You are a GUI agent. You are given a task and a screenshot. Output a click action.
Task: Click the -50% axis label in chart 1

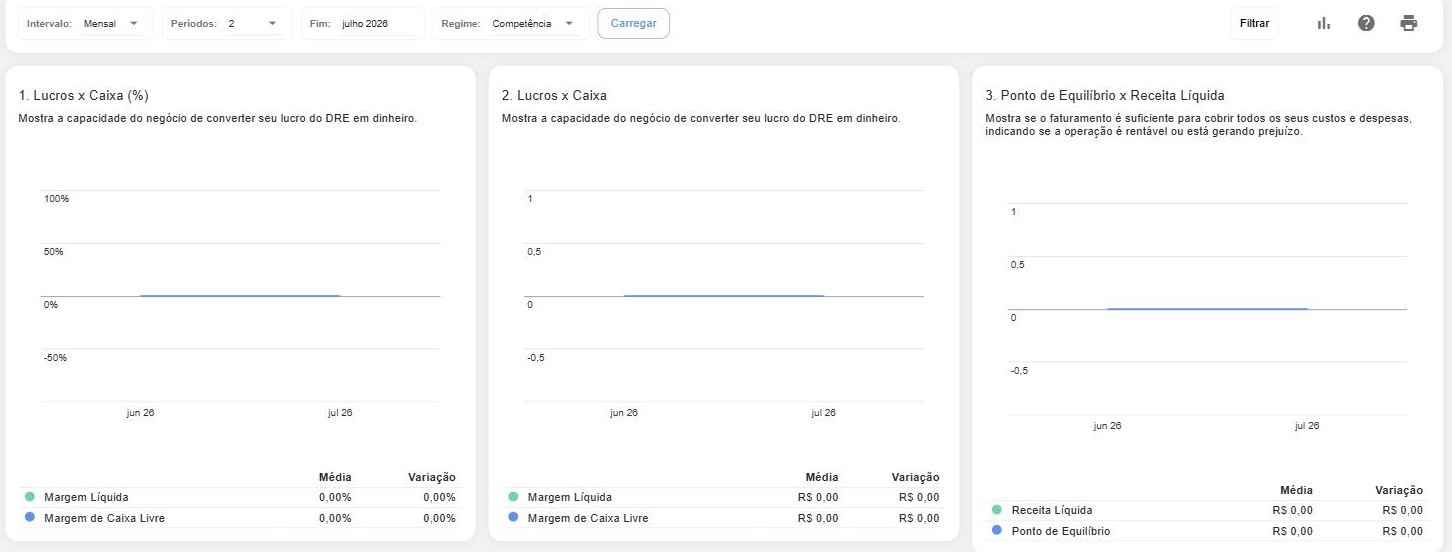[x=55, y=358]
